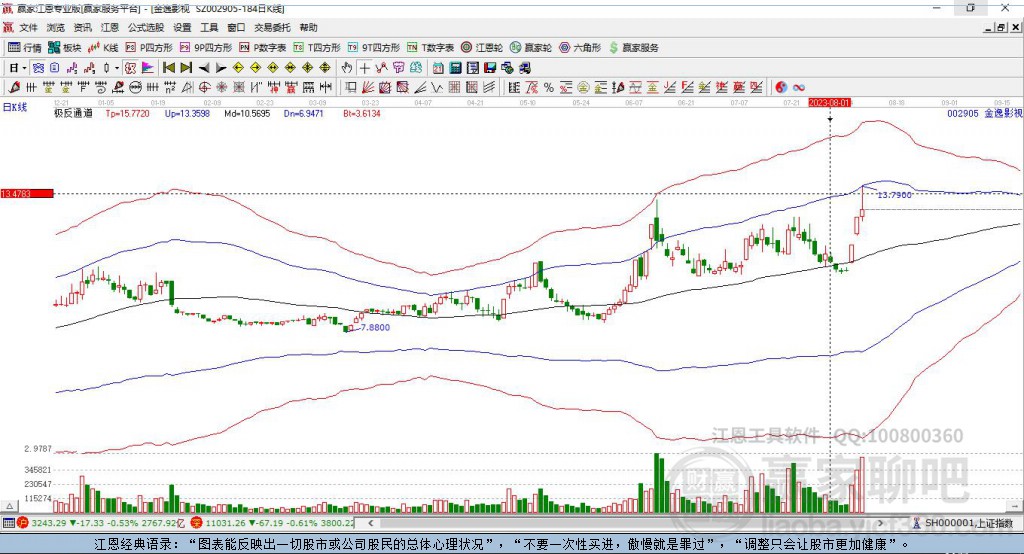Click the first yellow diamond arrow icon
This screenshot has width=1024, height=554.
[238, 68]
